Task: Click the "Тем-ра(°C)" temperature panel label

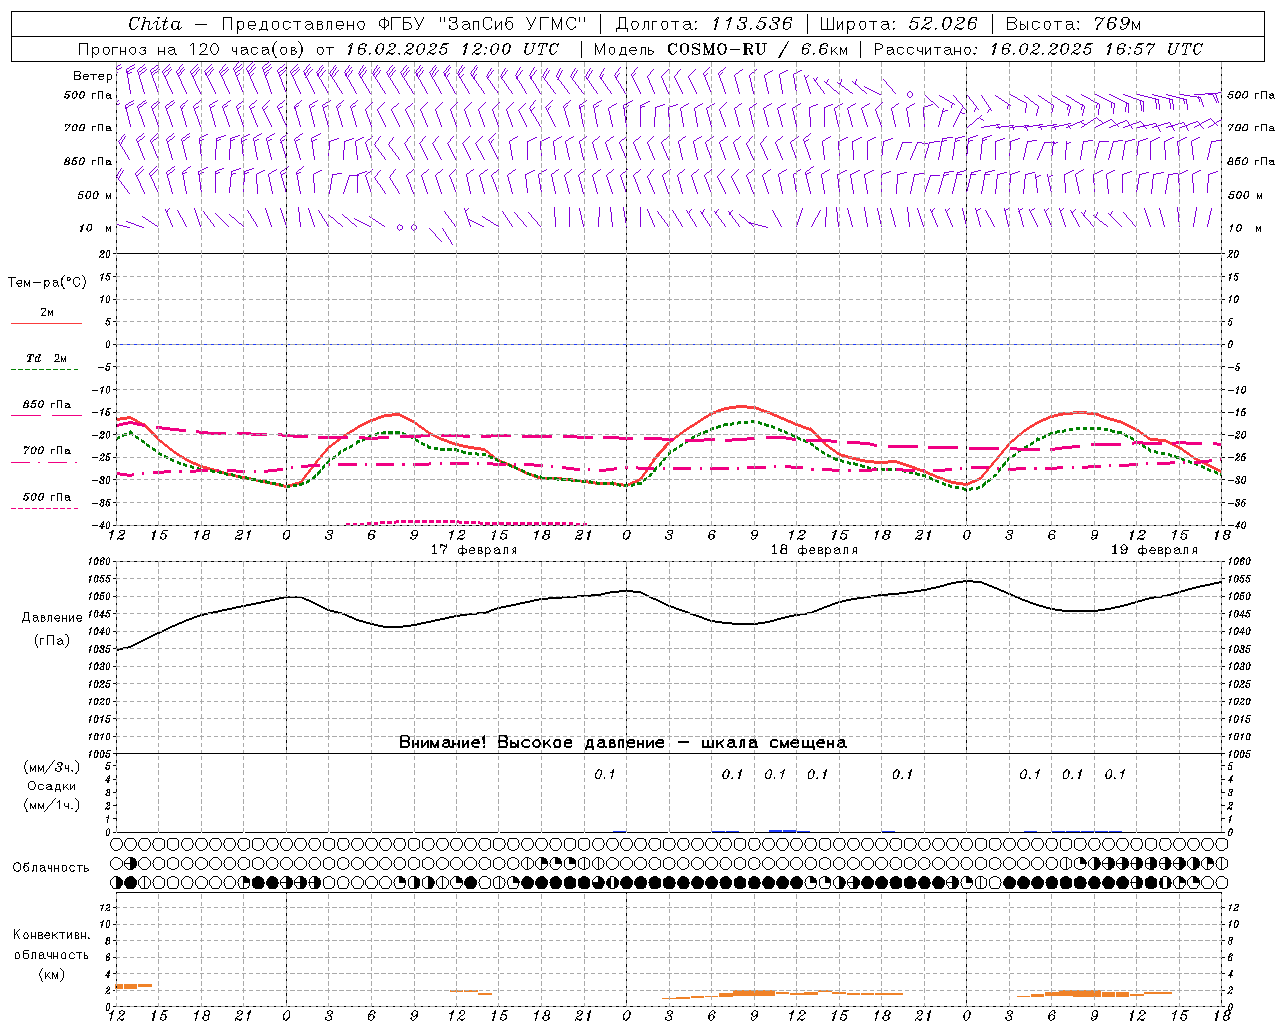Action: pos(47,283)
